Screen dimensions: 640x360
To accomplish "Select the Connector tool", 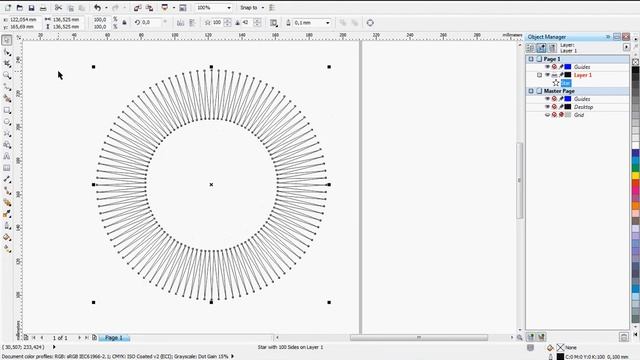I will click(x=7, y=191).
